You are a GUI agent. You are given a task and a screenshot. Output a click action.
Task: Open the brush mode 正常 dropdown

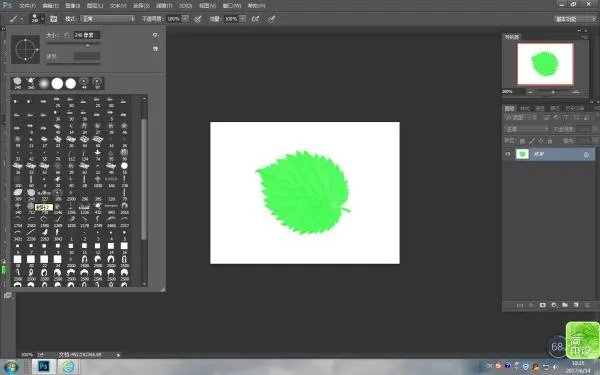108,19
